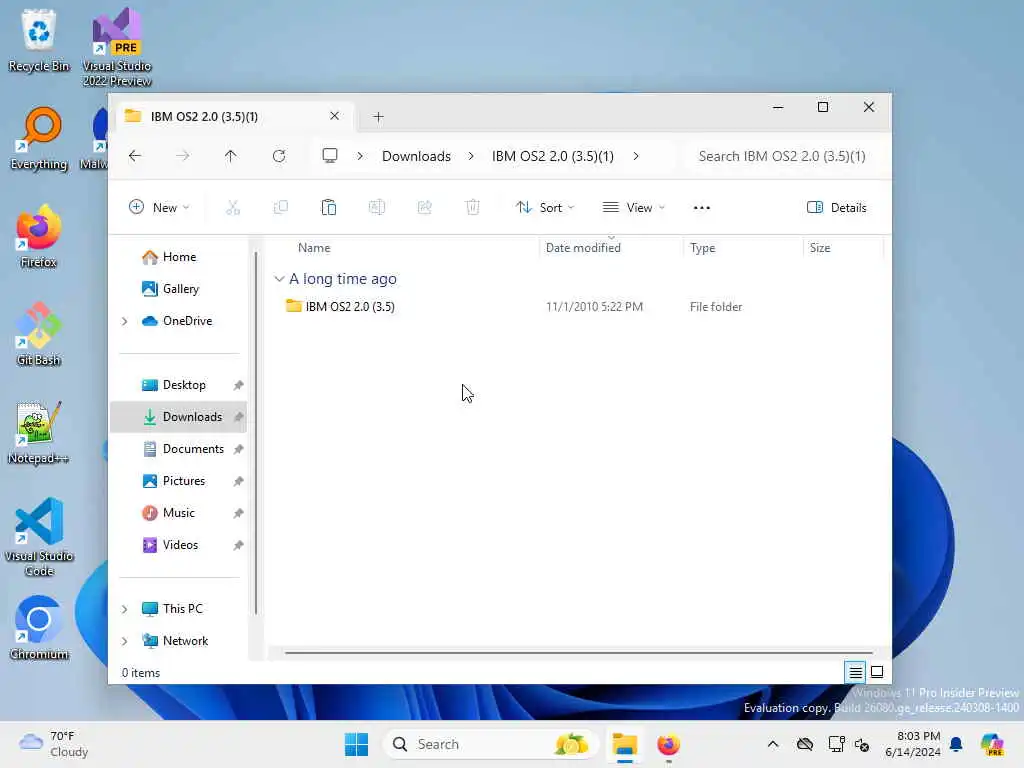Open the pinned Videos folder
Screen dimensions: 1024x768
(180, 545)
